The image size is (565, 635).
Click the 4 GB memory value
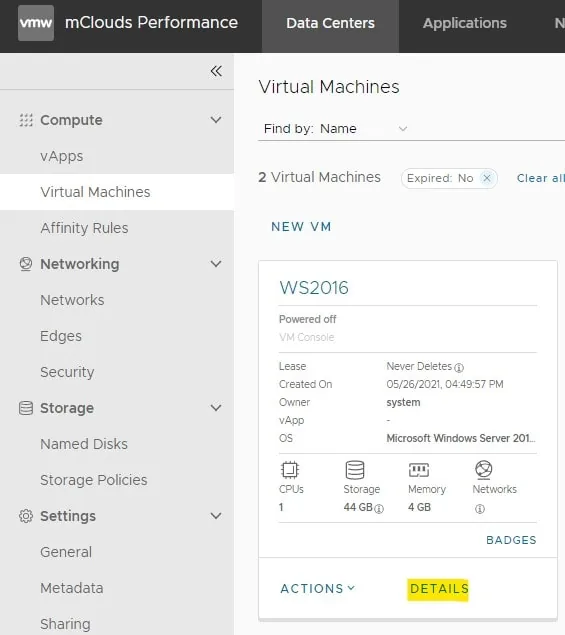pyautogui.click(x=419, y=507)
